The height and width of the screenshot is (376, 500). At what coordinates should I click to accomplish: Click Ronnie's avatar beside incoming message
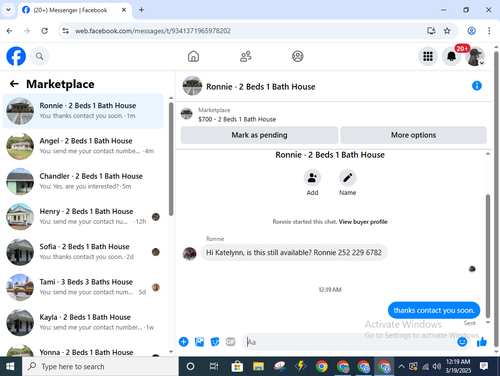pyautogui.click(x=189, y=254)
